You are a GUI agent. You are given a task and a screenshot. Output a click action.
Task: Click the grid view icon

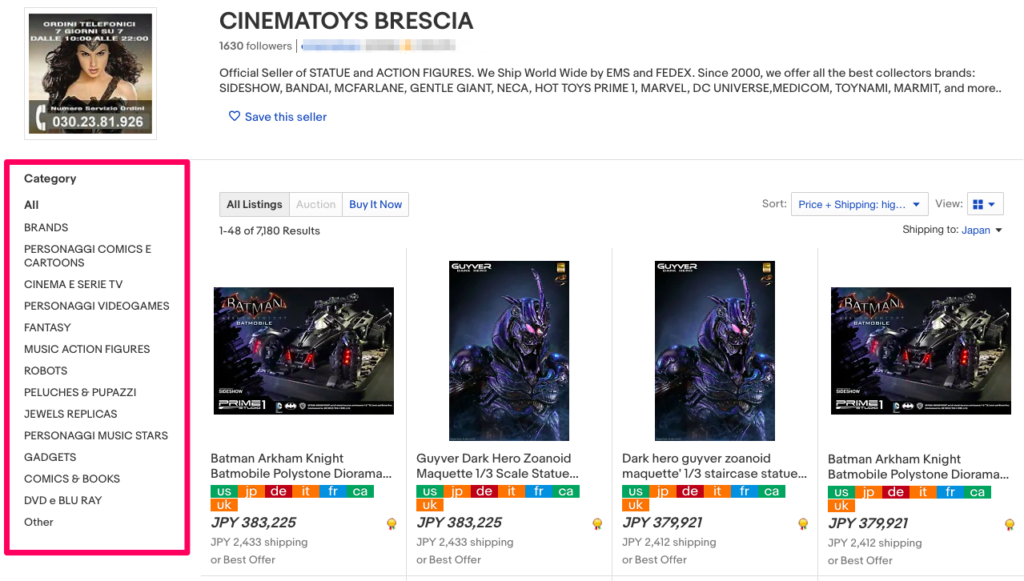pyautogui.click(x=977, y=204)
